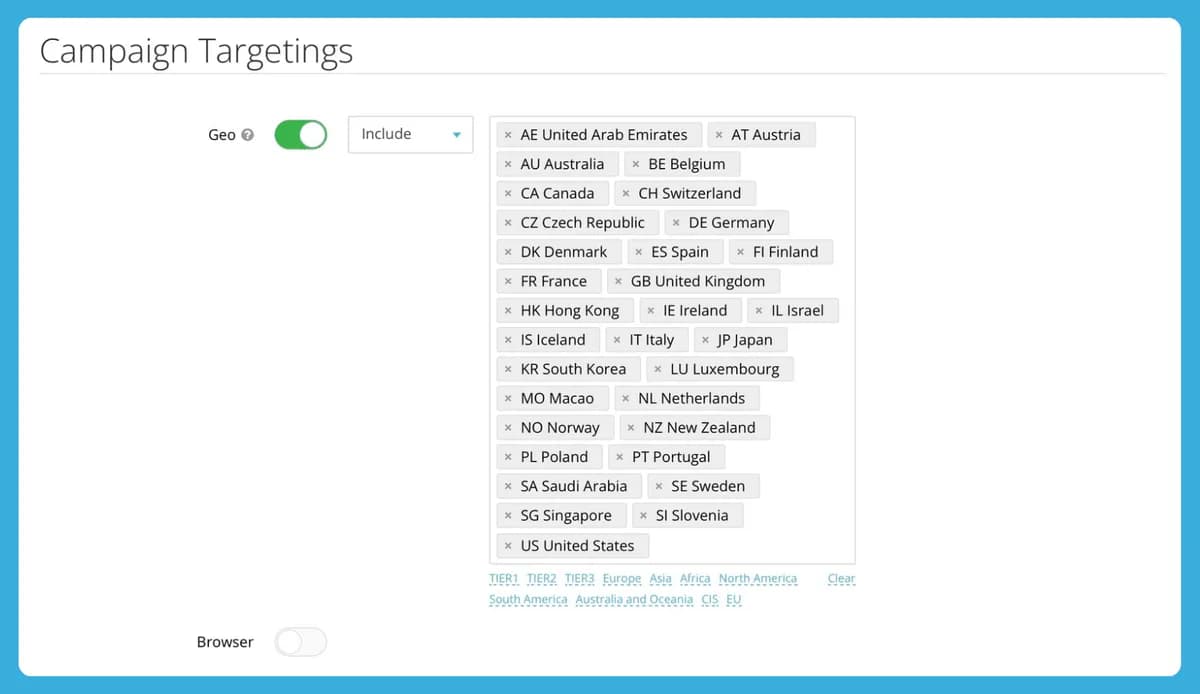
Task: Open the Include dropdown
Action: click(410, 134)
